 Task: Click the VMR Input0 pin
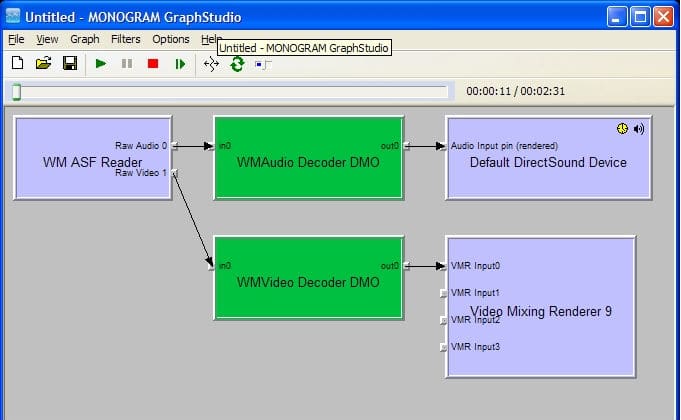pyautogui.click(x=443, y=266)
